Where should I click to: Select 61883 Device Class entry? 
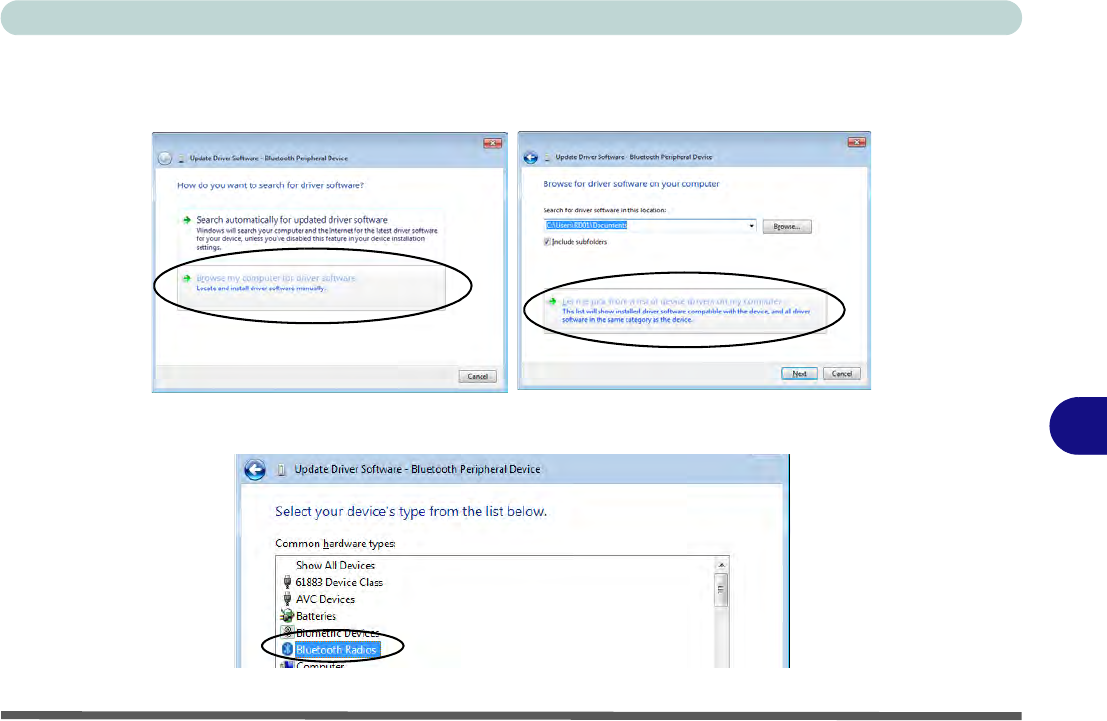(x=339, y=582)
